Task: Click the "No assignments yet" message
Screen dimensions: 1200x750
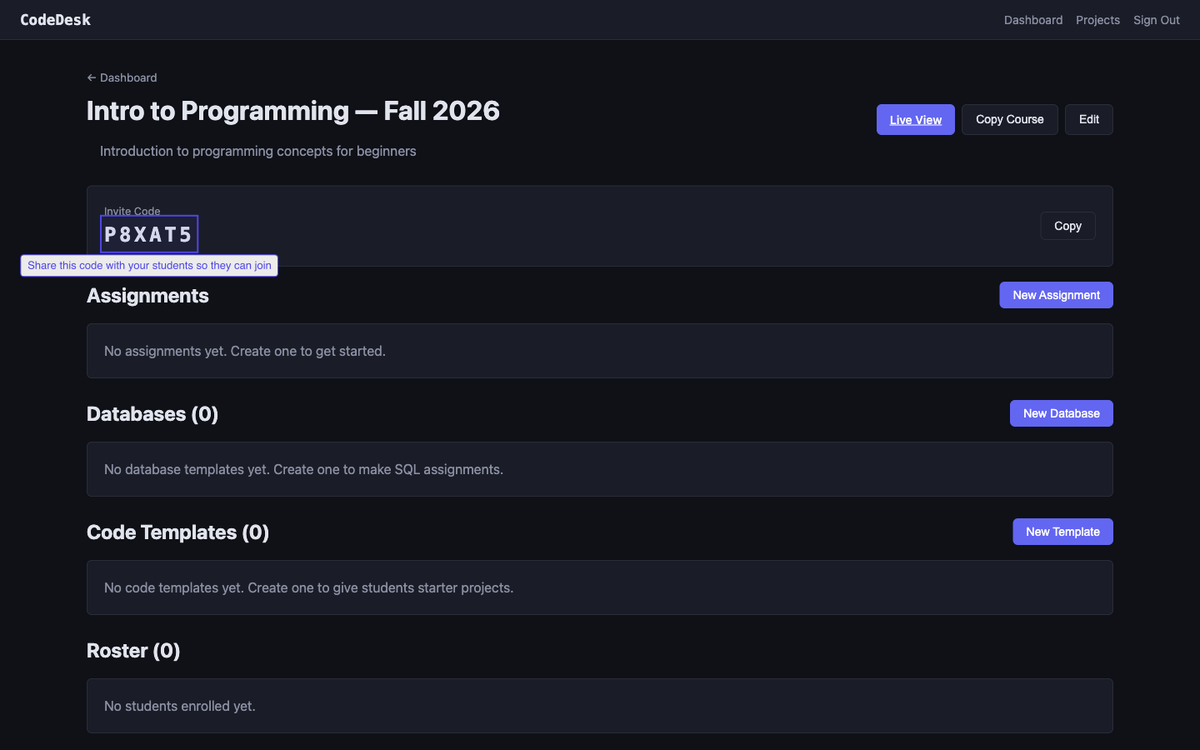Action: click(245, 351)
